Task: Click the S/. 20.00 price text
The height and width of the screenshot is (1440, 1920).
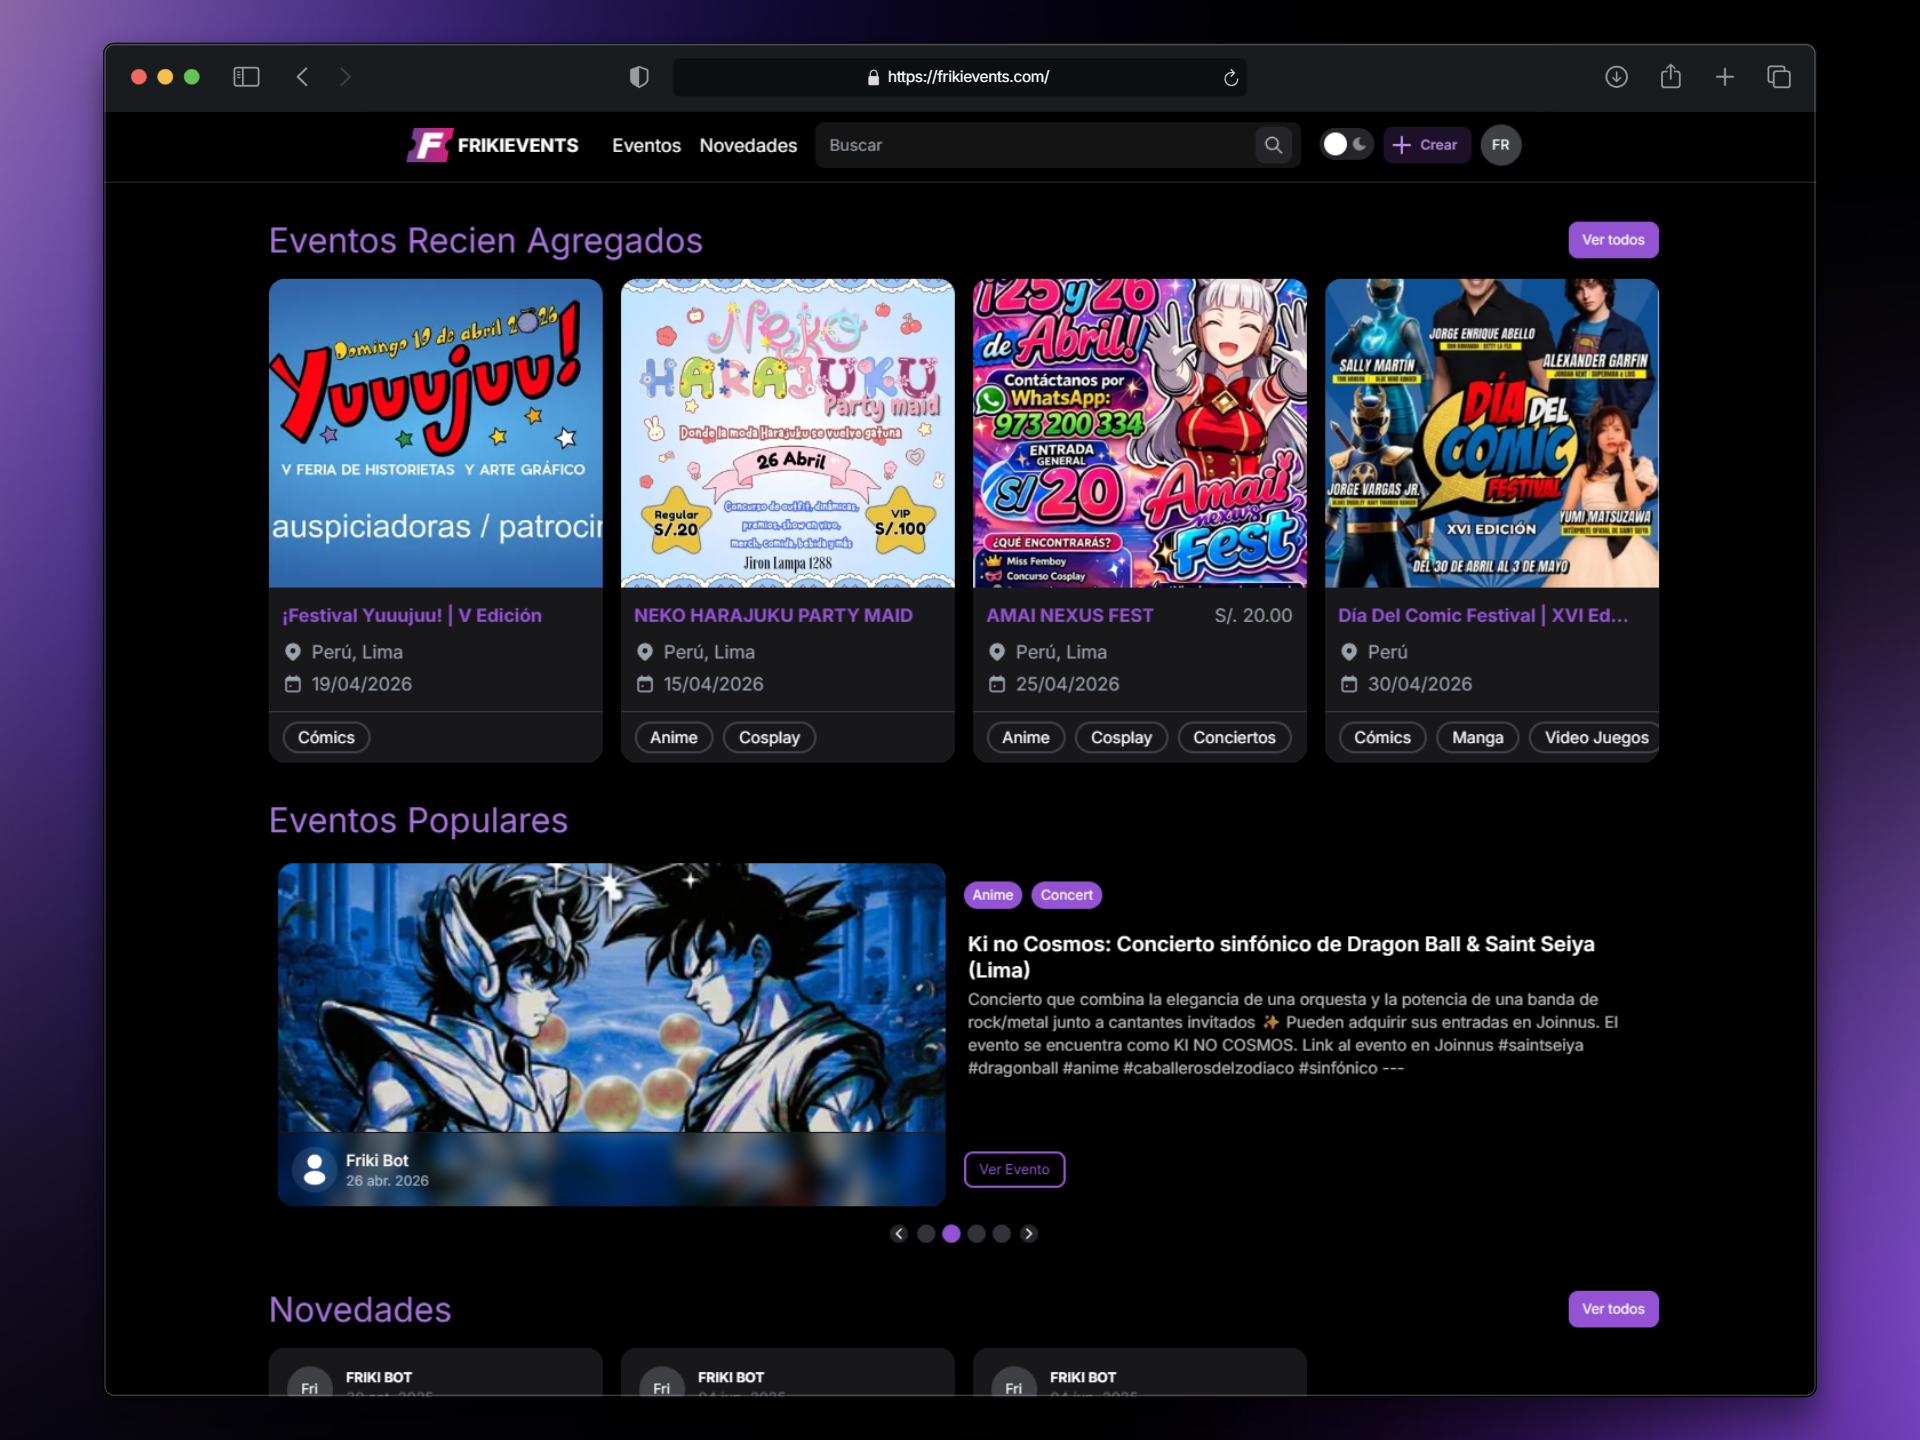Action: pos(1253,616)
